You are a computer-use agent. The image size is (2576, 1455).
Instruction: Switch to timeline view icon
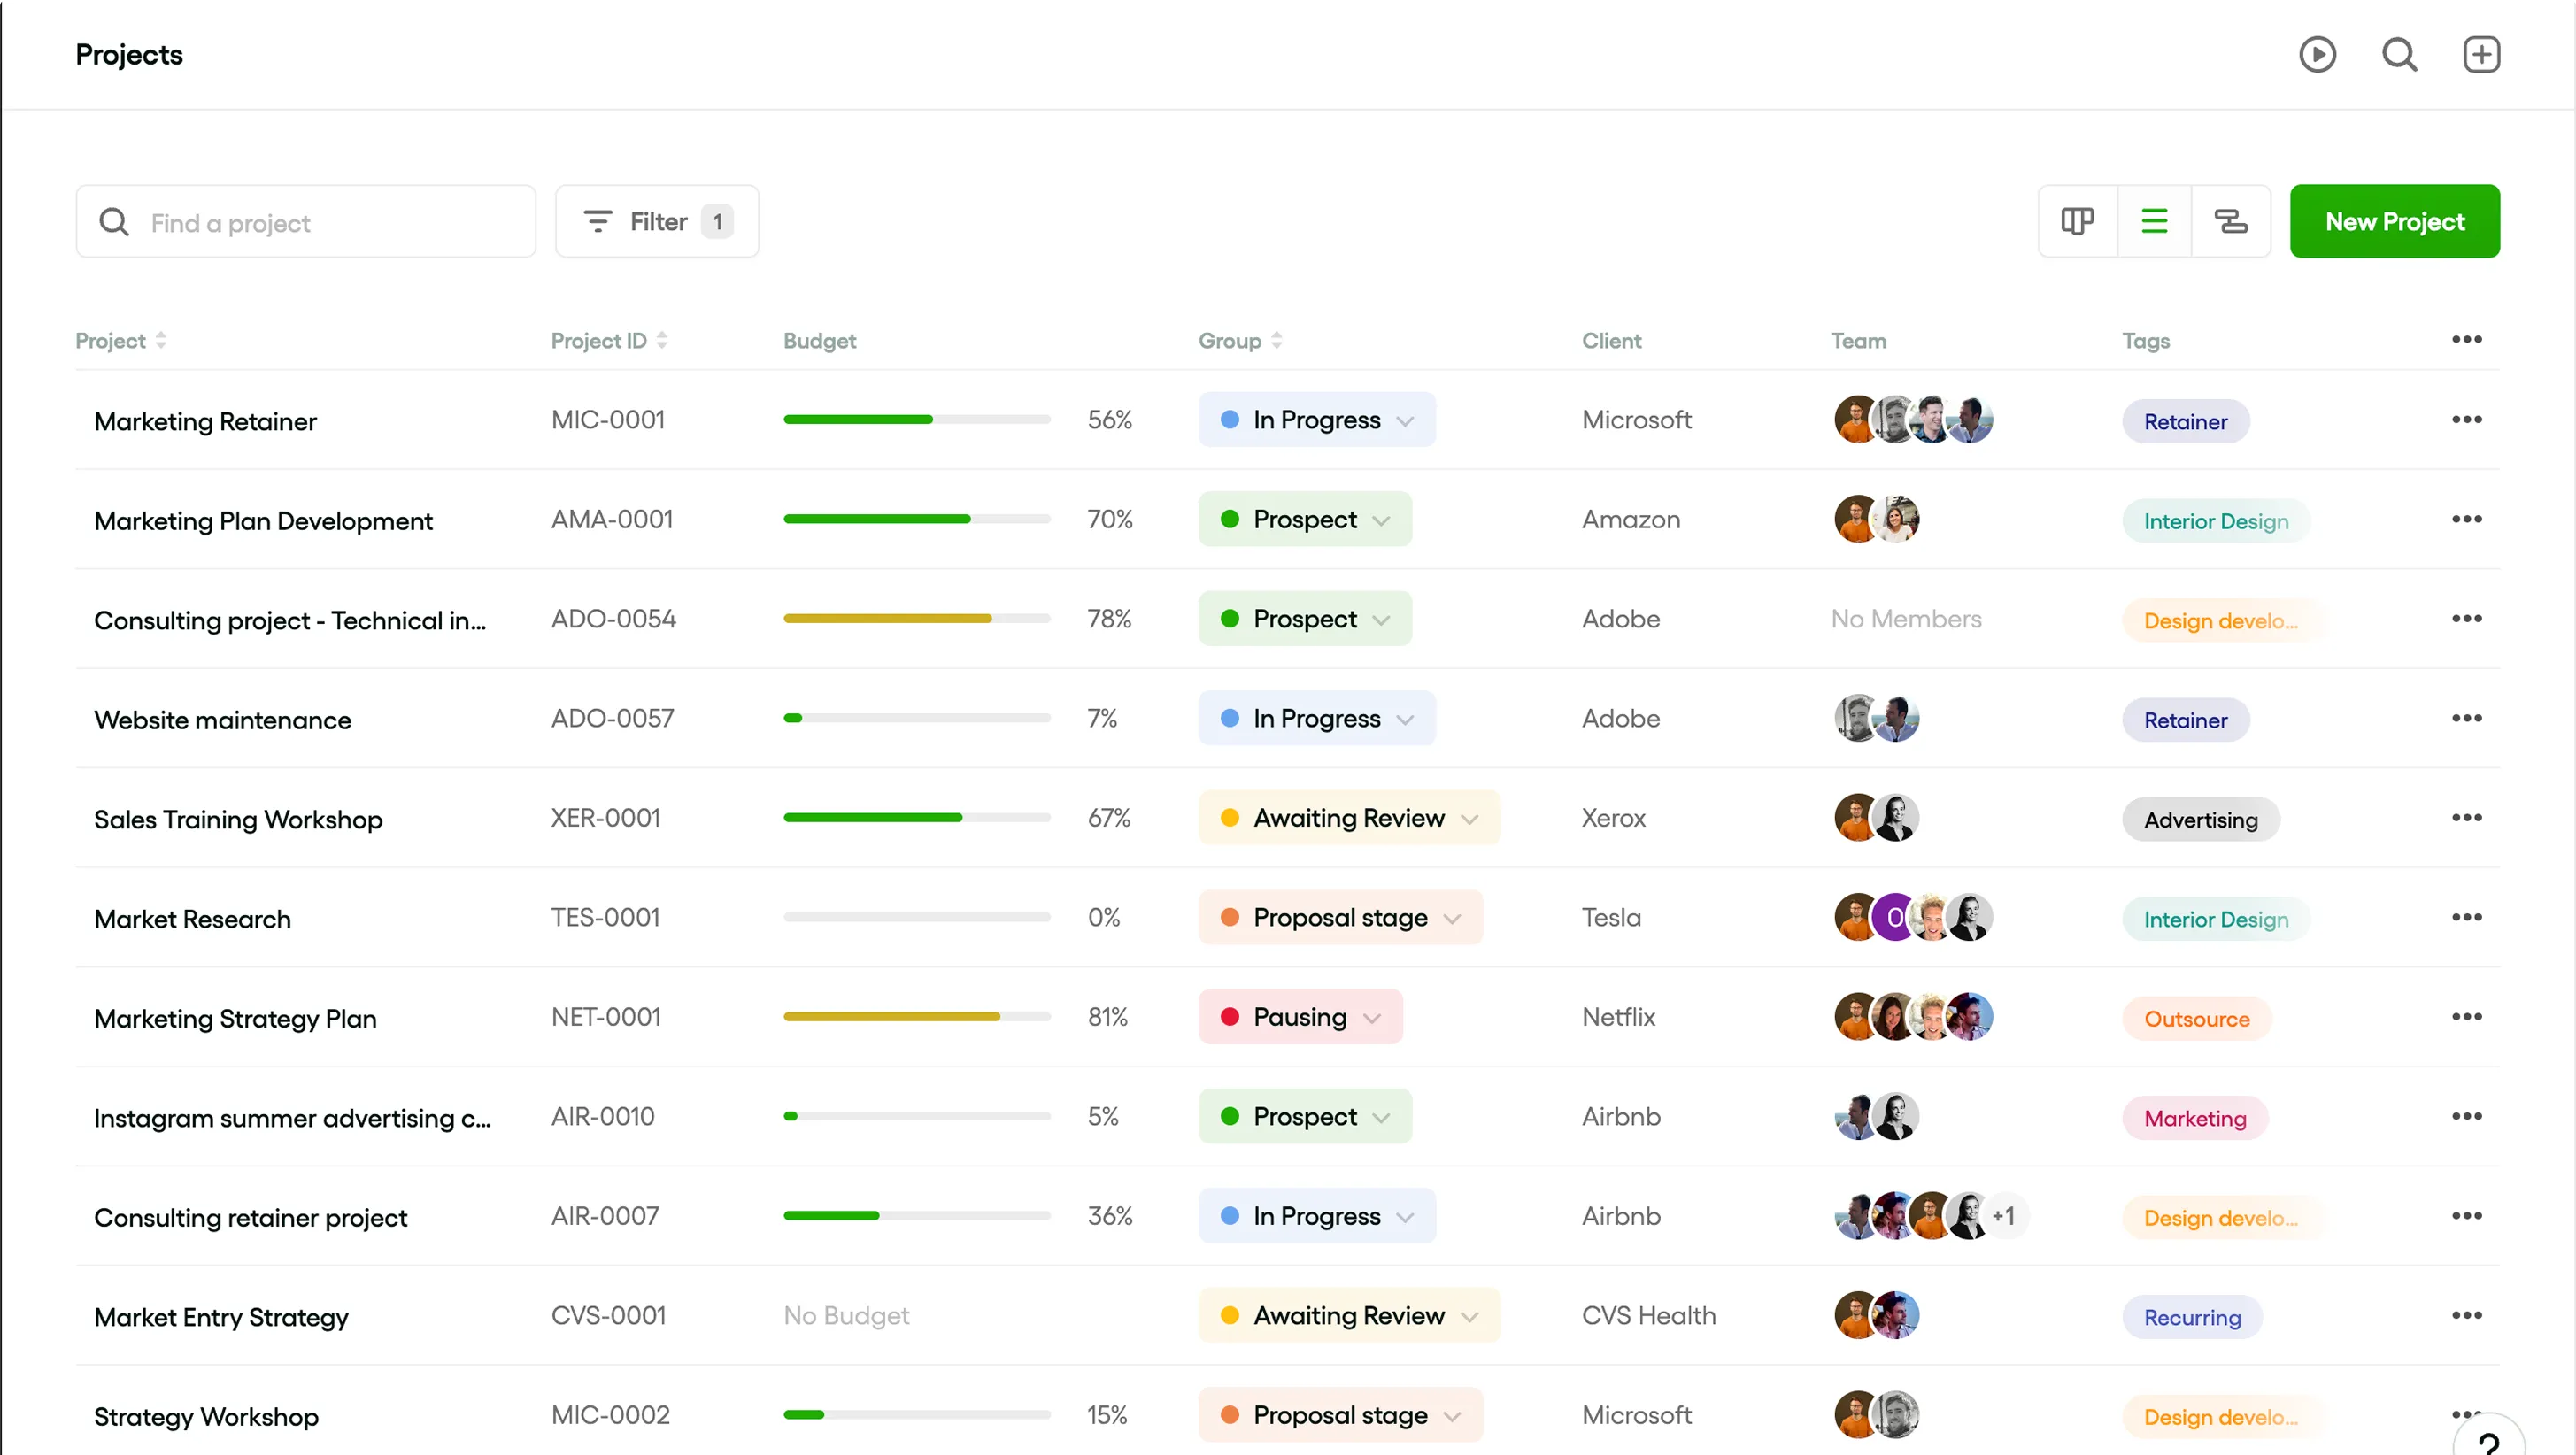(x=2230, y=221)
